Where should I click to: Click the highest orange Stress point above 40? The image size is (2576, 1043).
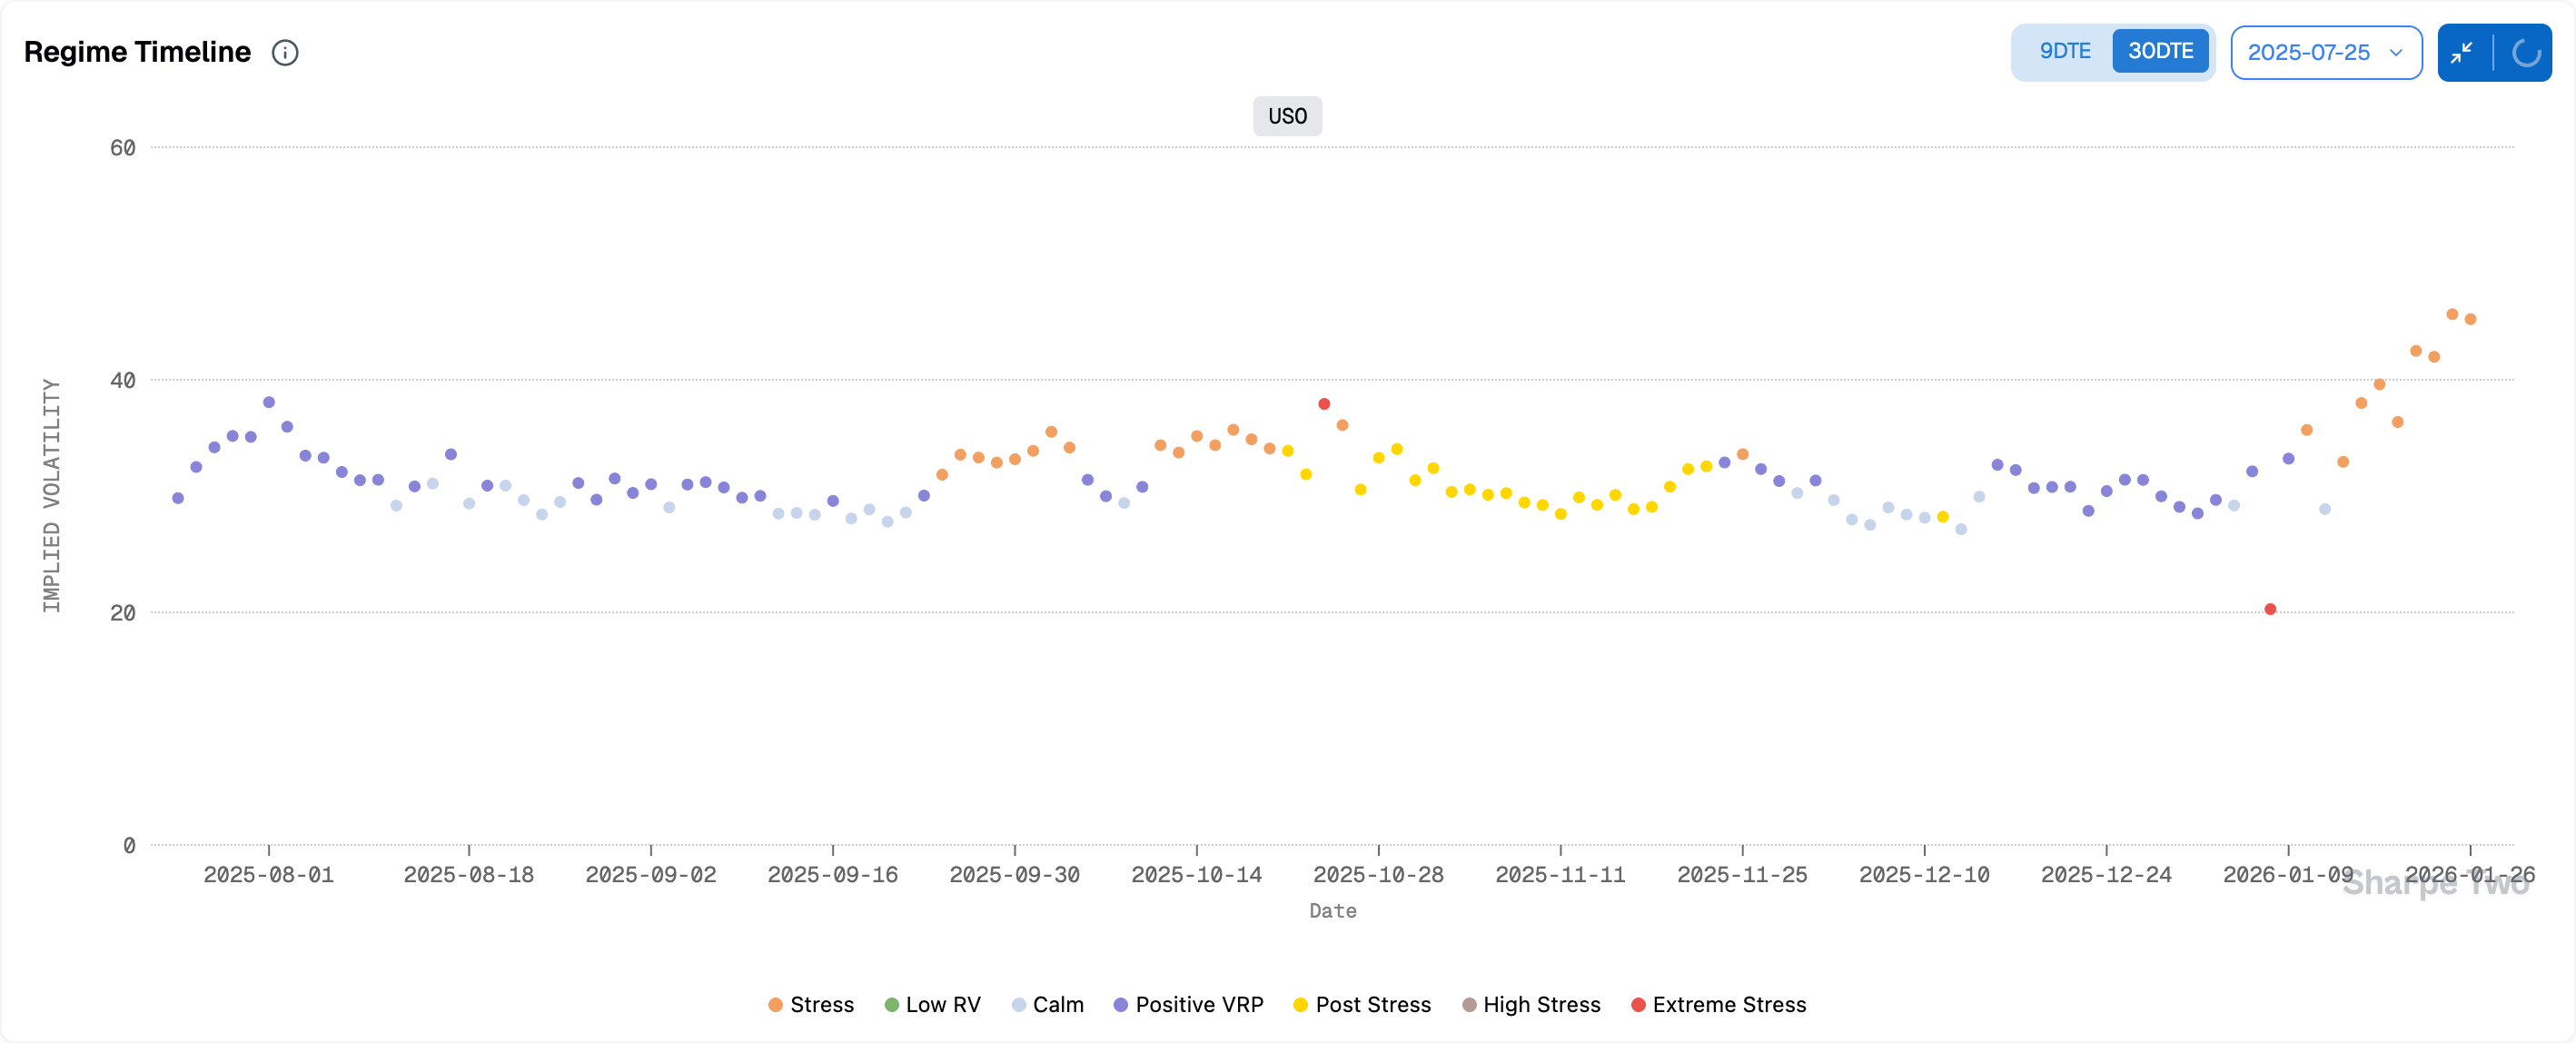[2452, 314]
